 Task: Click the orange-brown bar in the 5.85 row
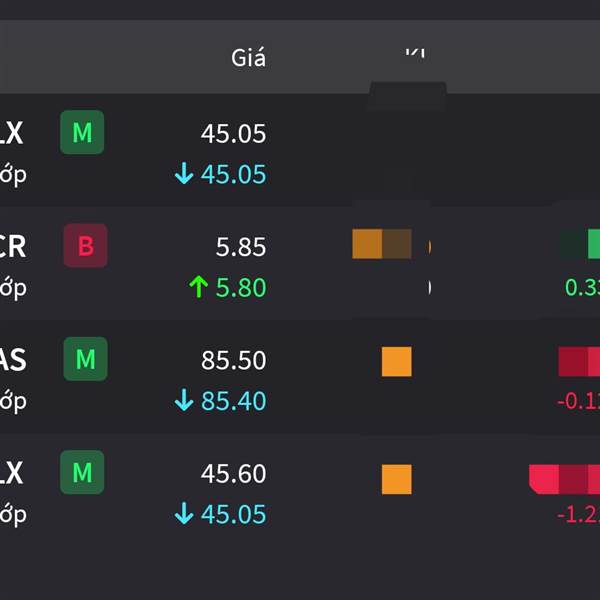pos(382,244)
